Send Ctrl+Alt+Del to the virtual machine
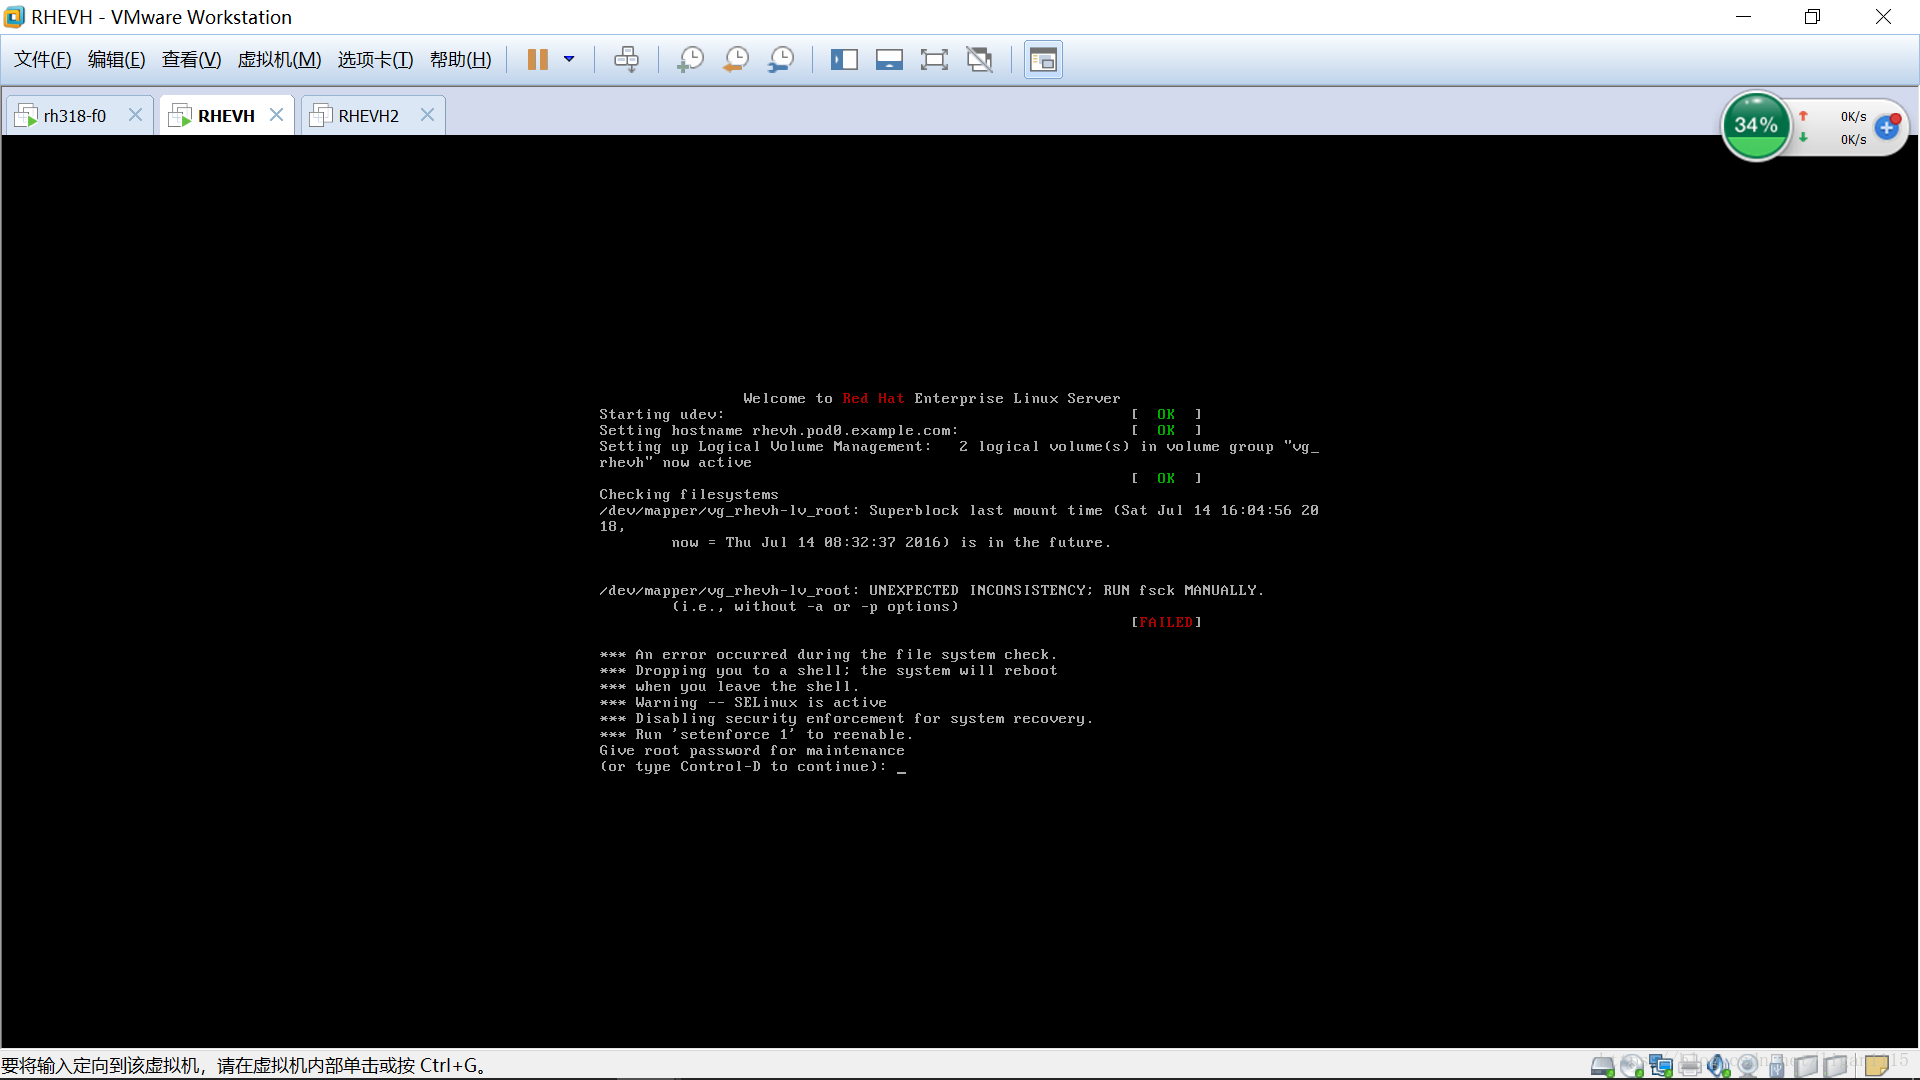The image size is (1920, 1080). 627,60
